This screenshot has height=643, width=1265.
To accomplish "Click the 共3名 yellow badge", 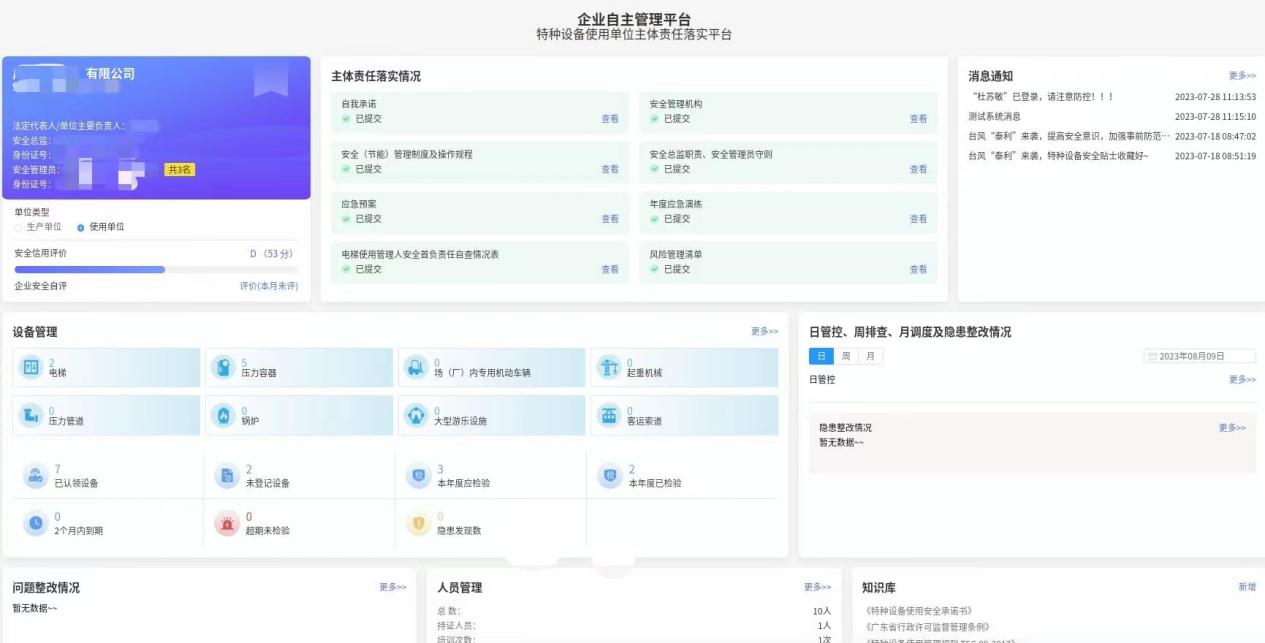I will click(x=179, y=170).
